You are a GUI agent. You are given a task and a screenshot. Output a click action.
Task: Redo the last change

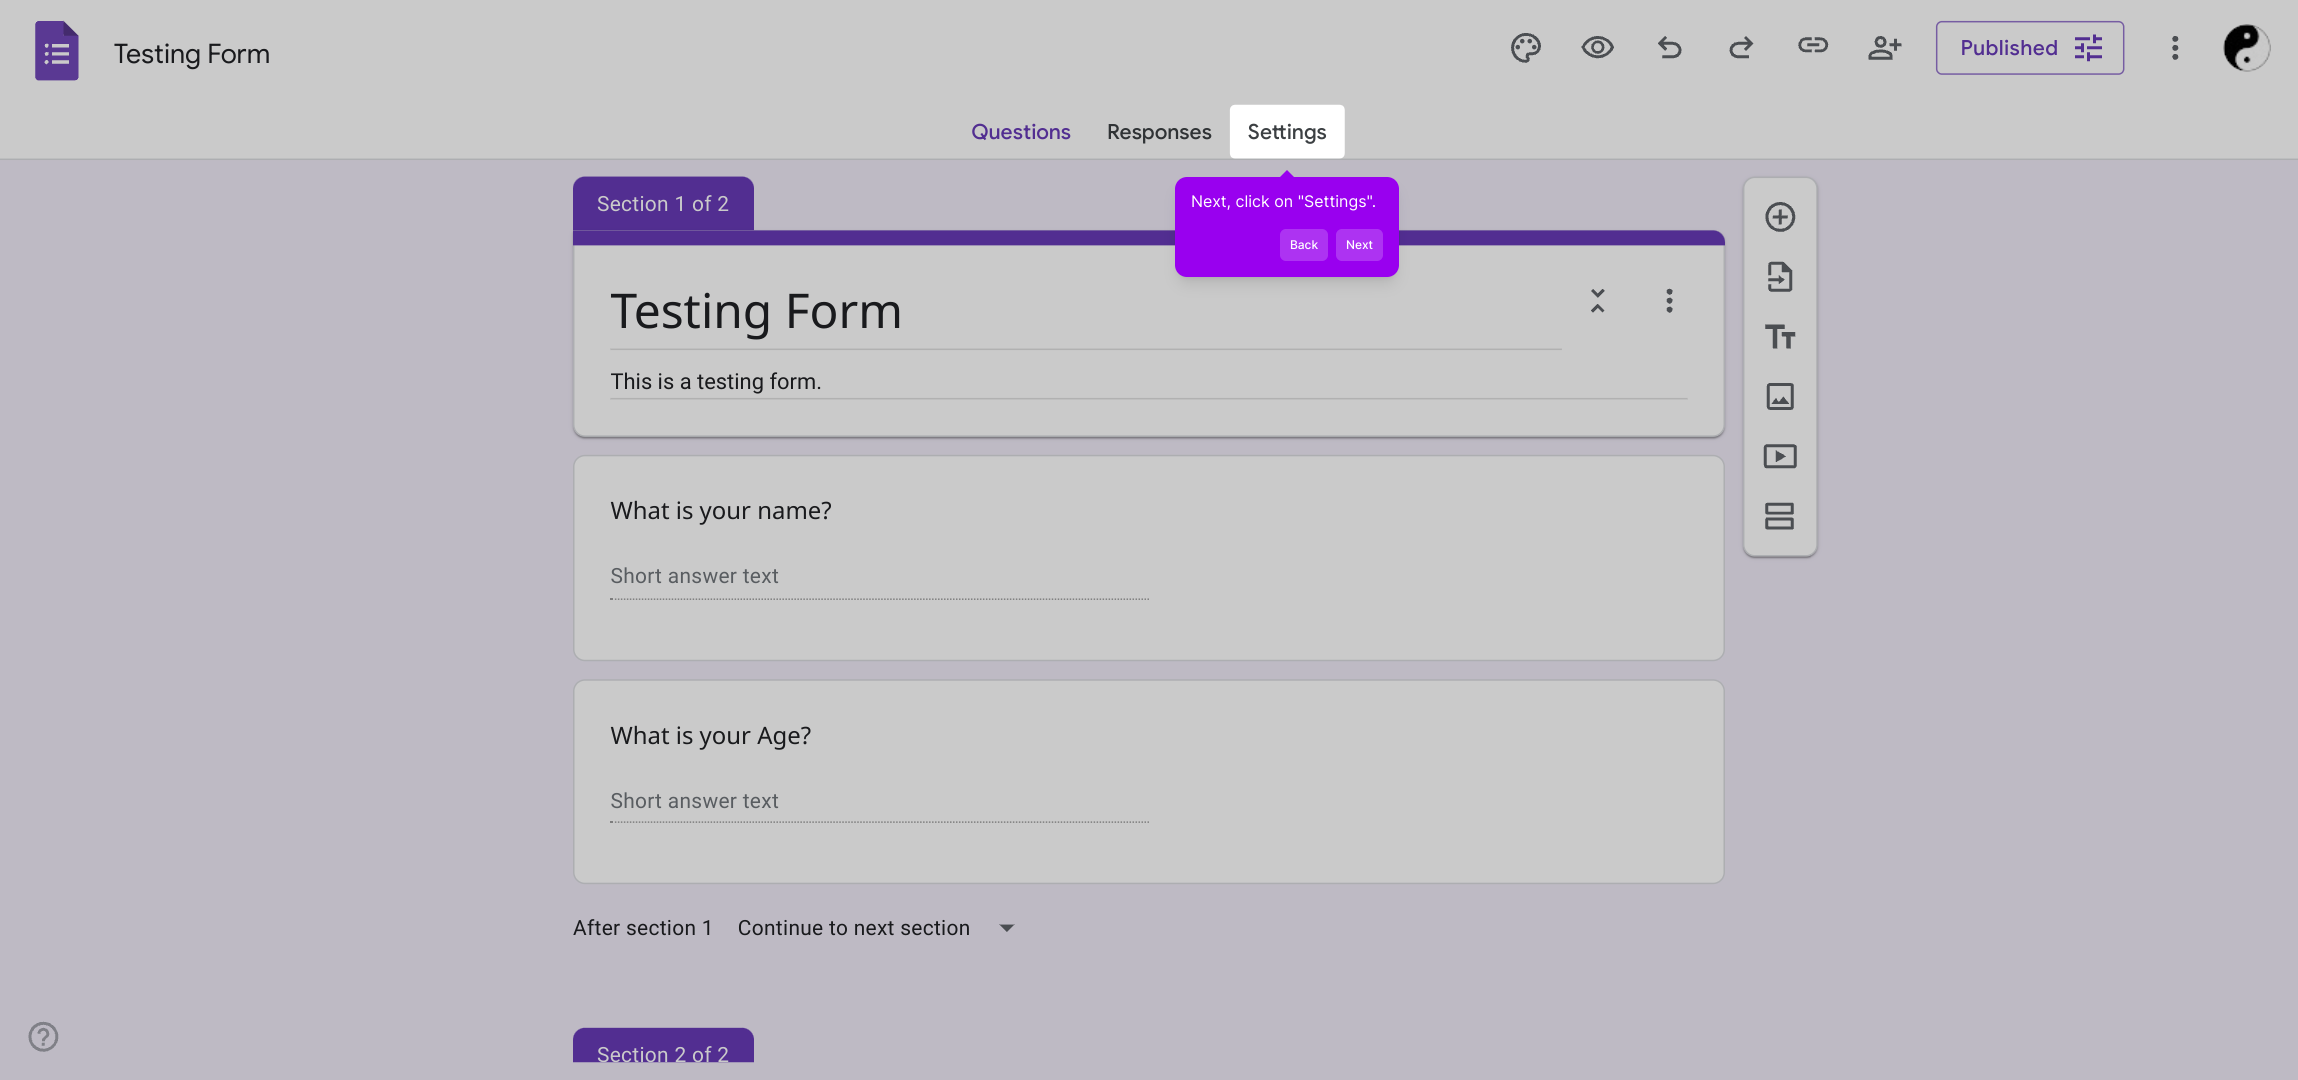[1741, 48]
